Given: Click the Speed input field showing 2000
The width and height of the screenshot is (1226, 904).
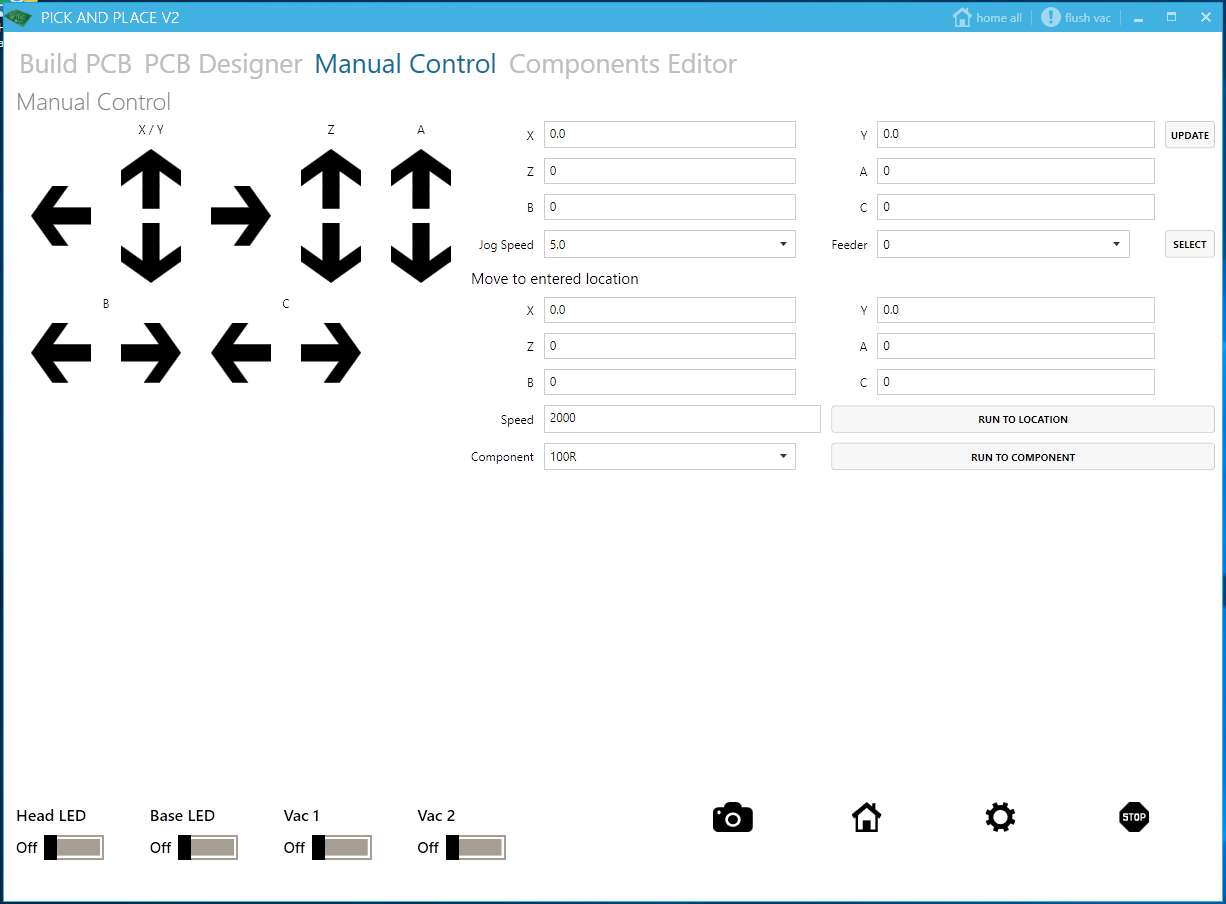Looking at the screenshot, I should coord(682,418).
